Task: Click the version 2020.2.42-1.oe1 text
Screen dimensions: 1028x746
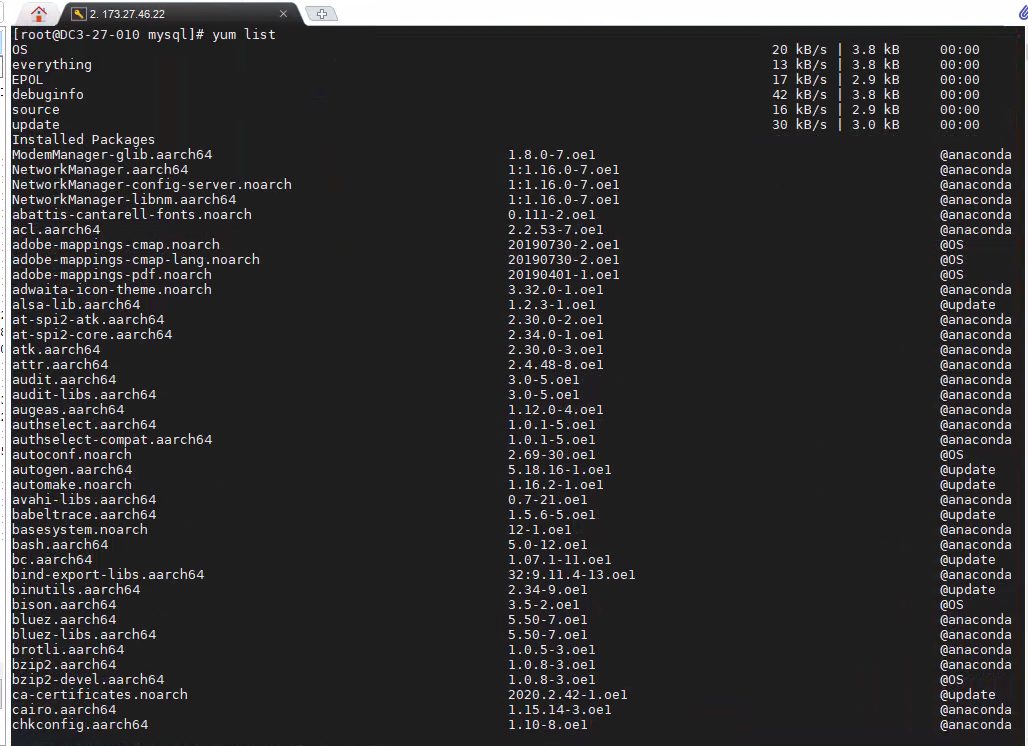Action: (x=567, y=695)
